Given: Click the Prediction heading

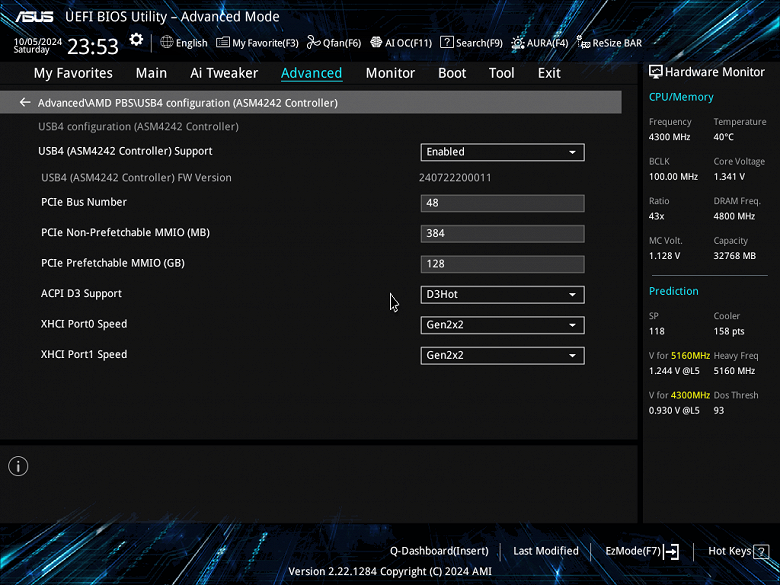Looking at the screenshot, I should click(674, 291).
